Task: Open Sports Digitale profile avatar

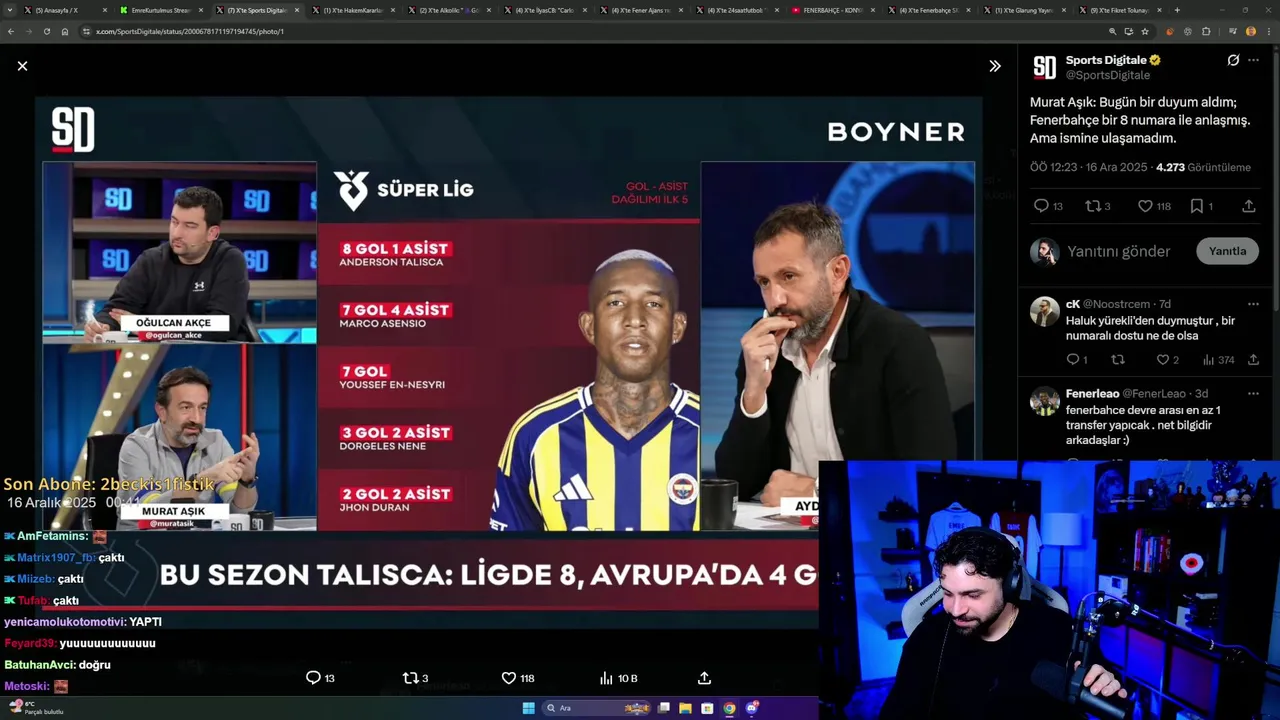Action: [1045, 67]
